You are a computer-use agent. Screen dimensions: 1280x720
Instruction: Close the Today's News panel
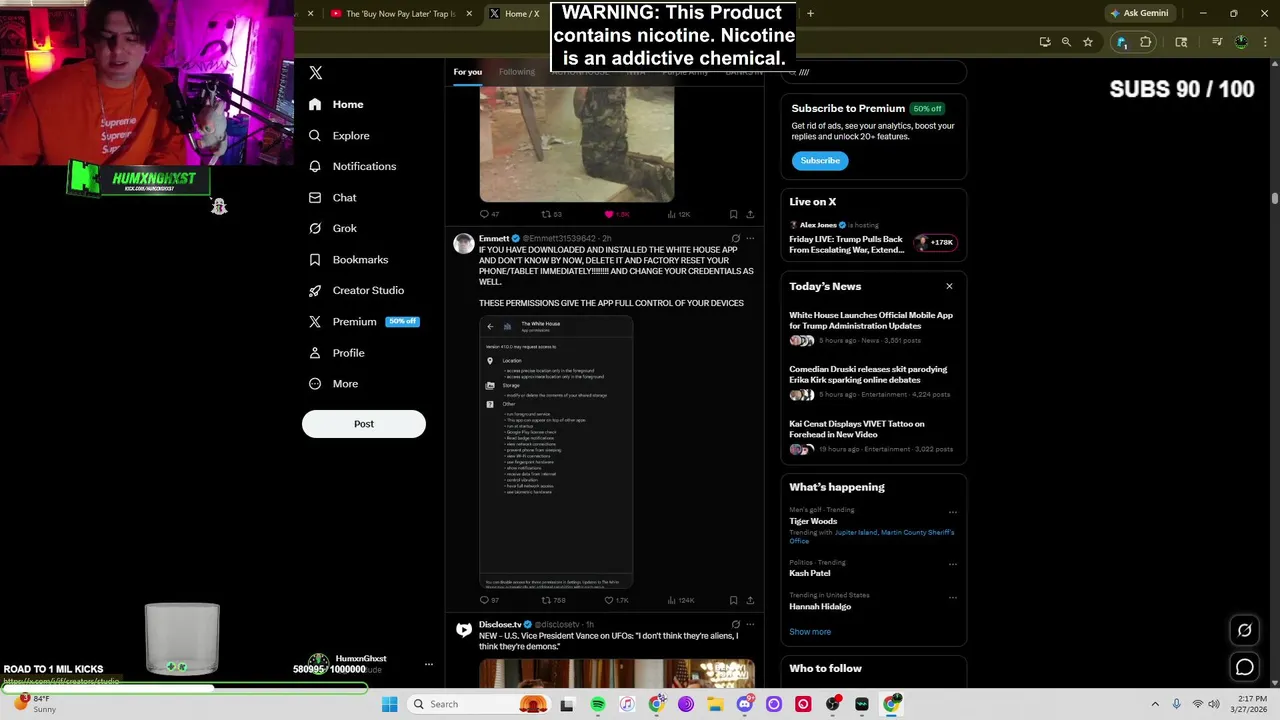[x=949, y=286]
